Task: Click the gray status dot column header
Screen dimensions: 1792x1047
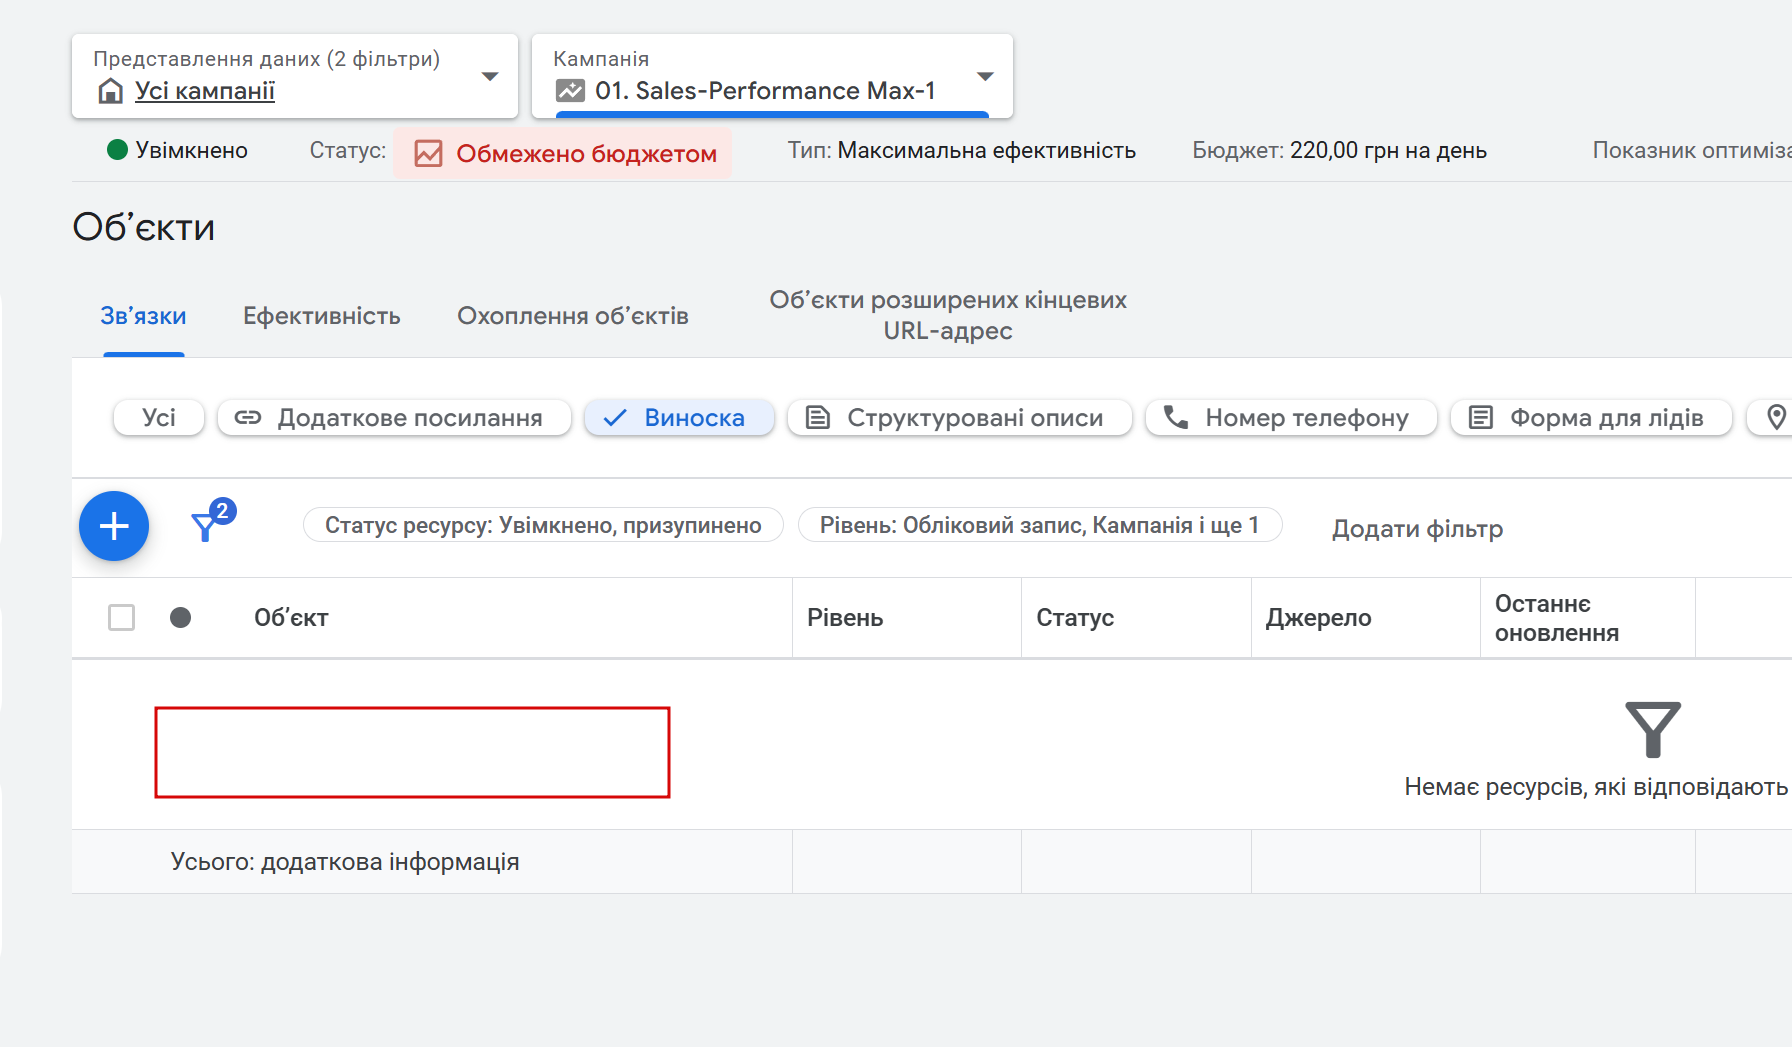Action: coord(180,618)
